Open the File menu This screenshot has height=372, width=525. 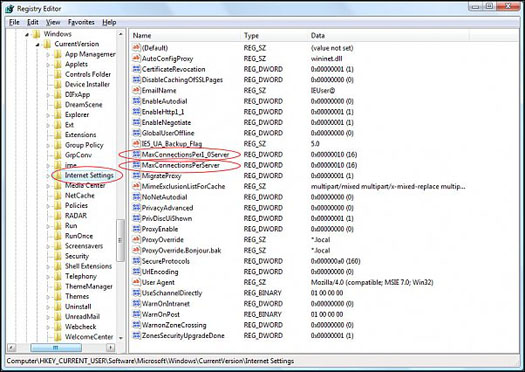click(14, 22)
